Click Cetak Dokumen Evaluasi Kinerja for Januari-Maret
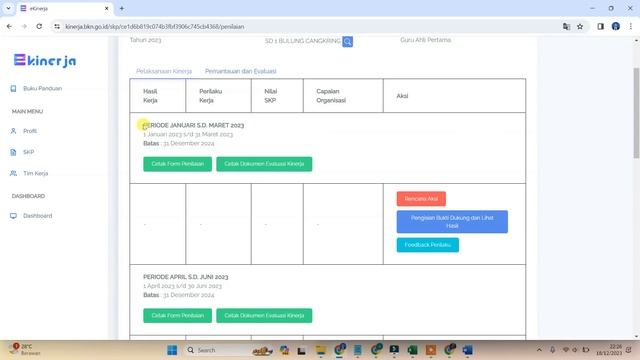Viewport: 640px width, 360px height. (x=264, y=164)
